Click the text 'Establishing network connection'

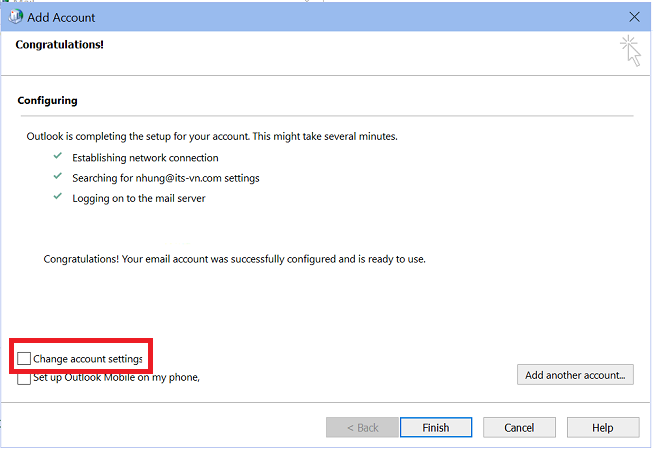145,158
